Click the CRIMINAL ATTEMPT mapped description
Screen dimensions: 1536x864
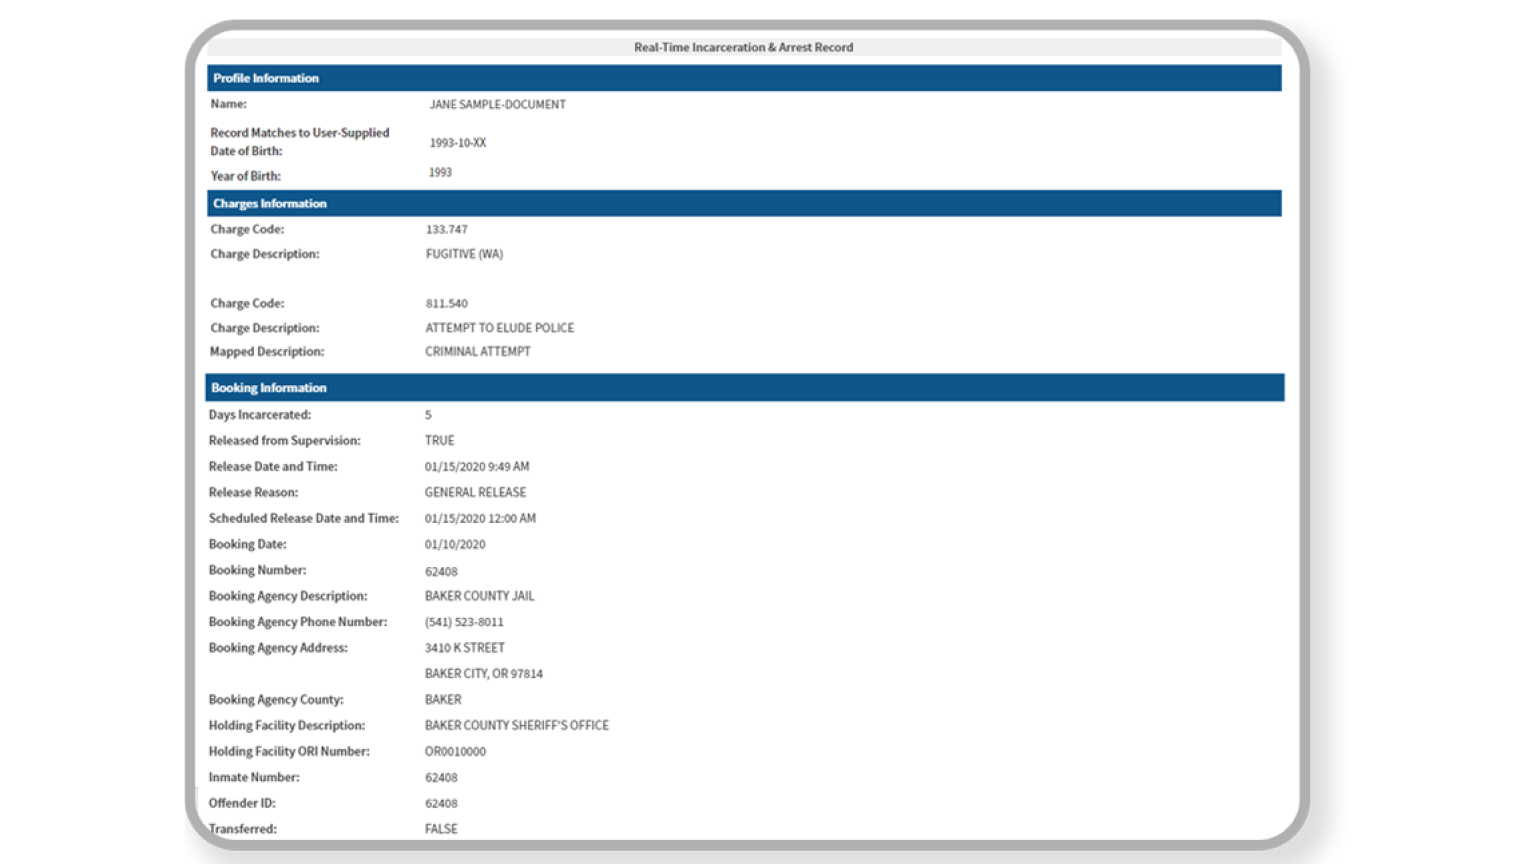pyautogui.click(x=477, y=352)
